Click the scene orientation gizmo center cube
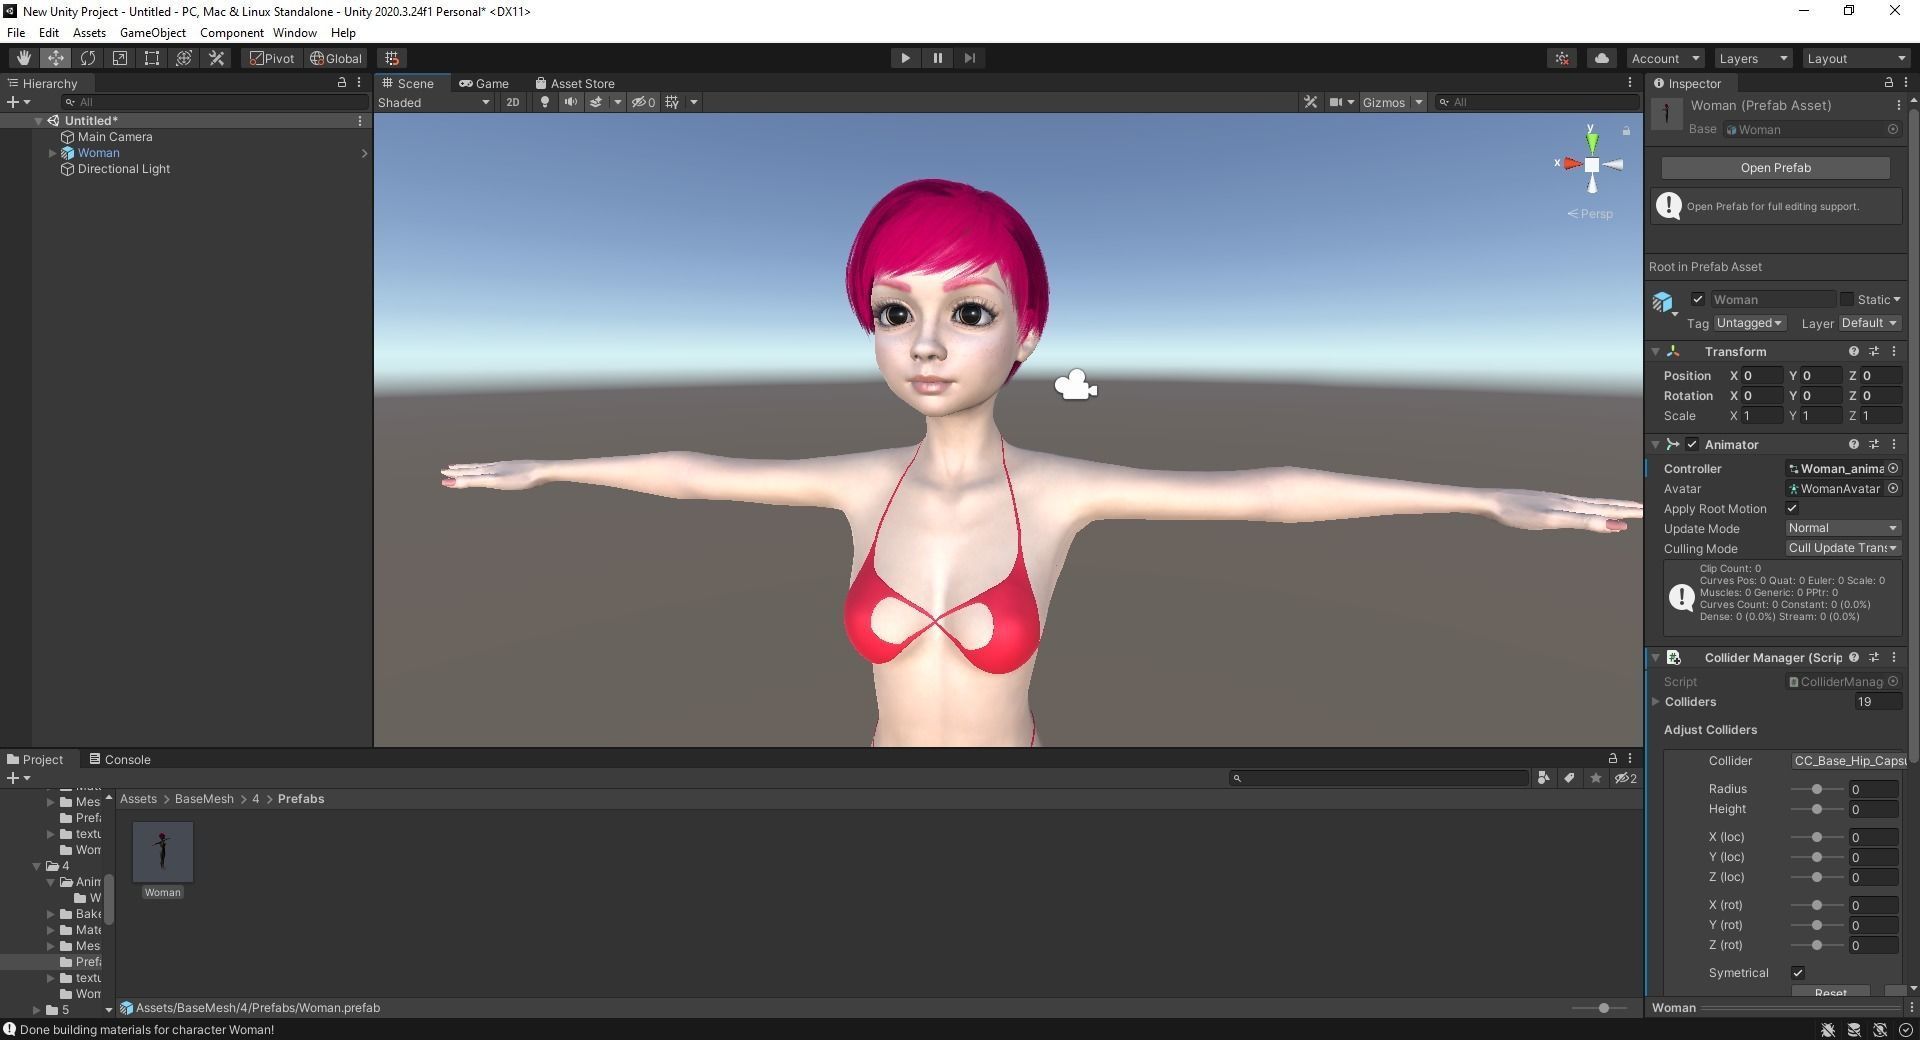Viewport: 1920px width, 1040px height. [1591, 165]
